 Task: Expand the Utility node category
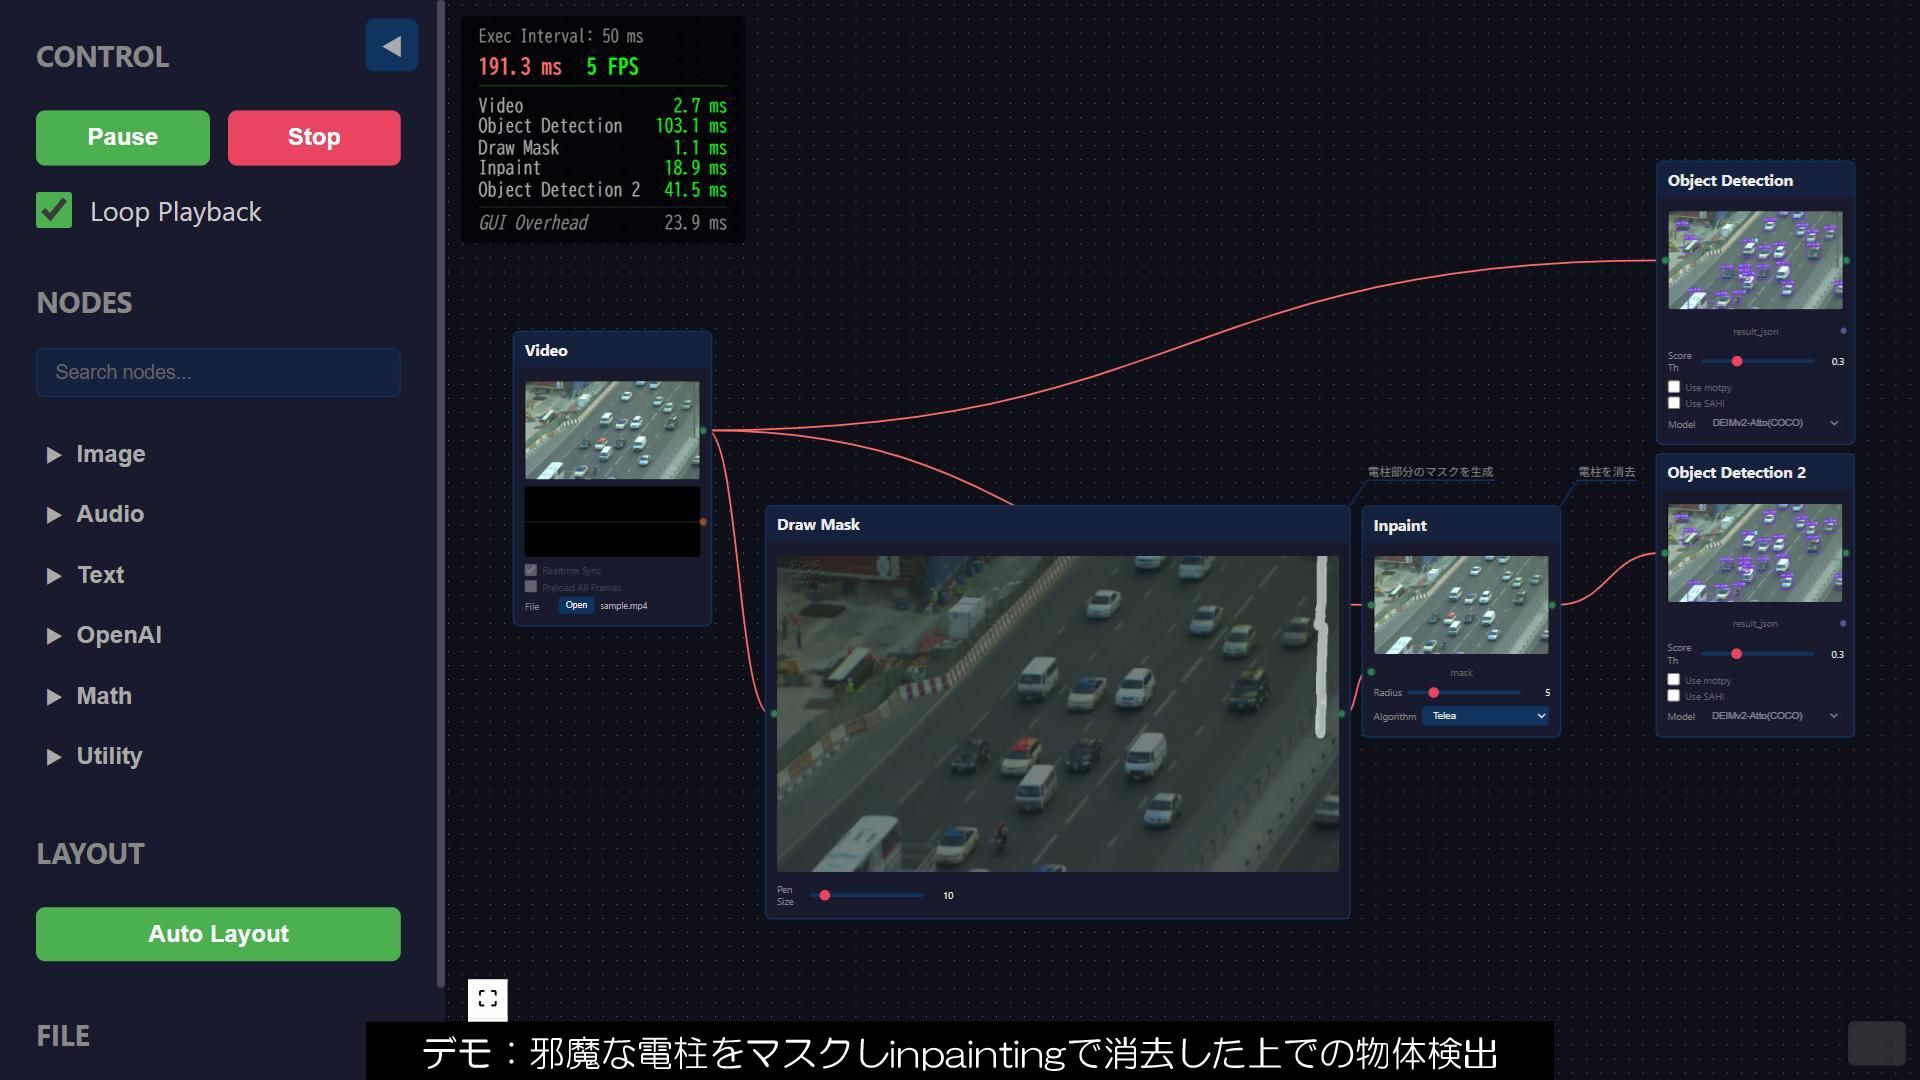[x=109, y=756]
